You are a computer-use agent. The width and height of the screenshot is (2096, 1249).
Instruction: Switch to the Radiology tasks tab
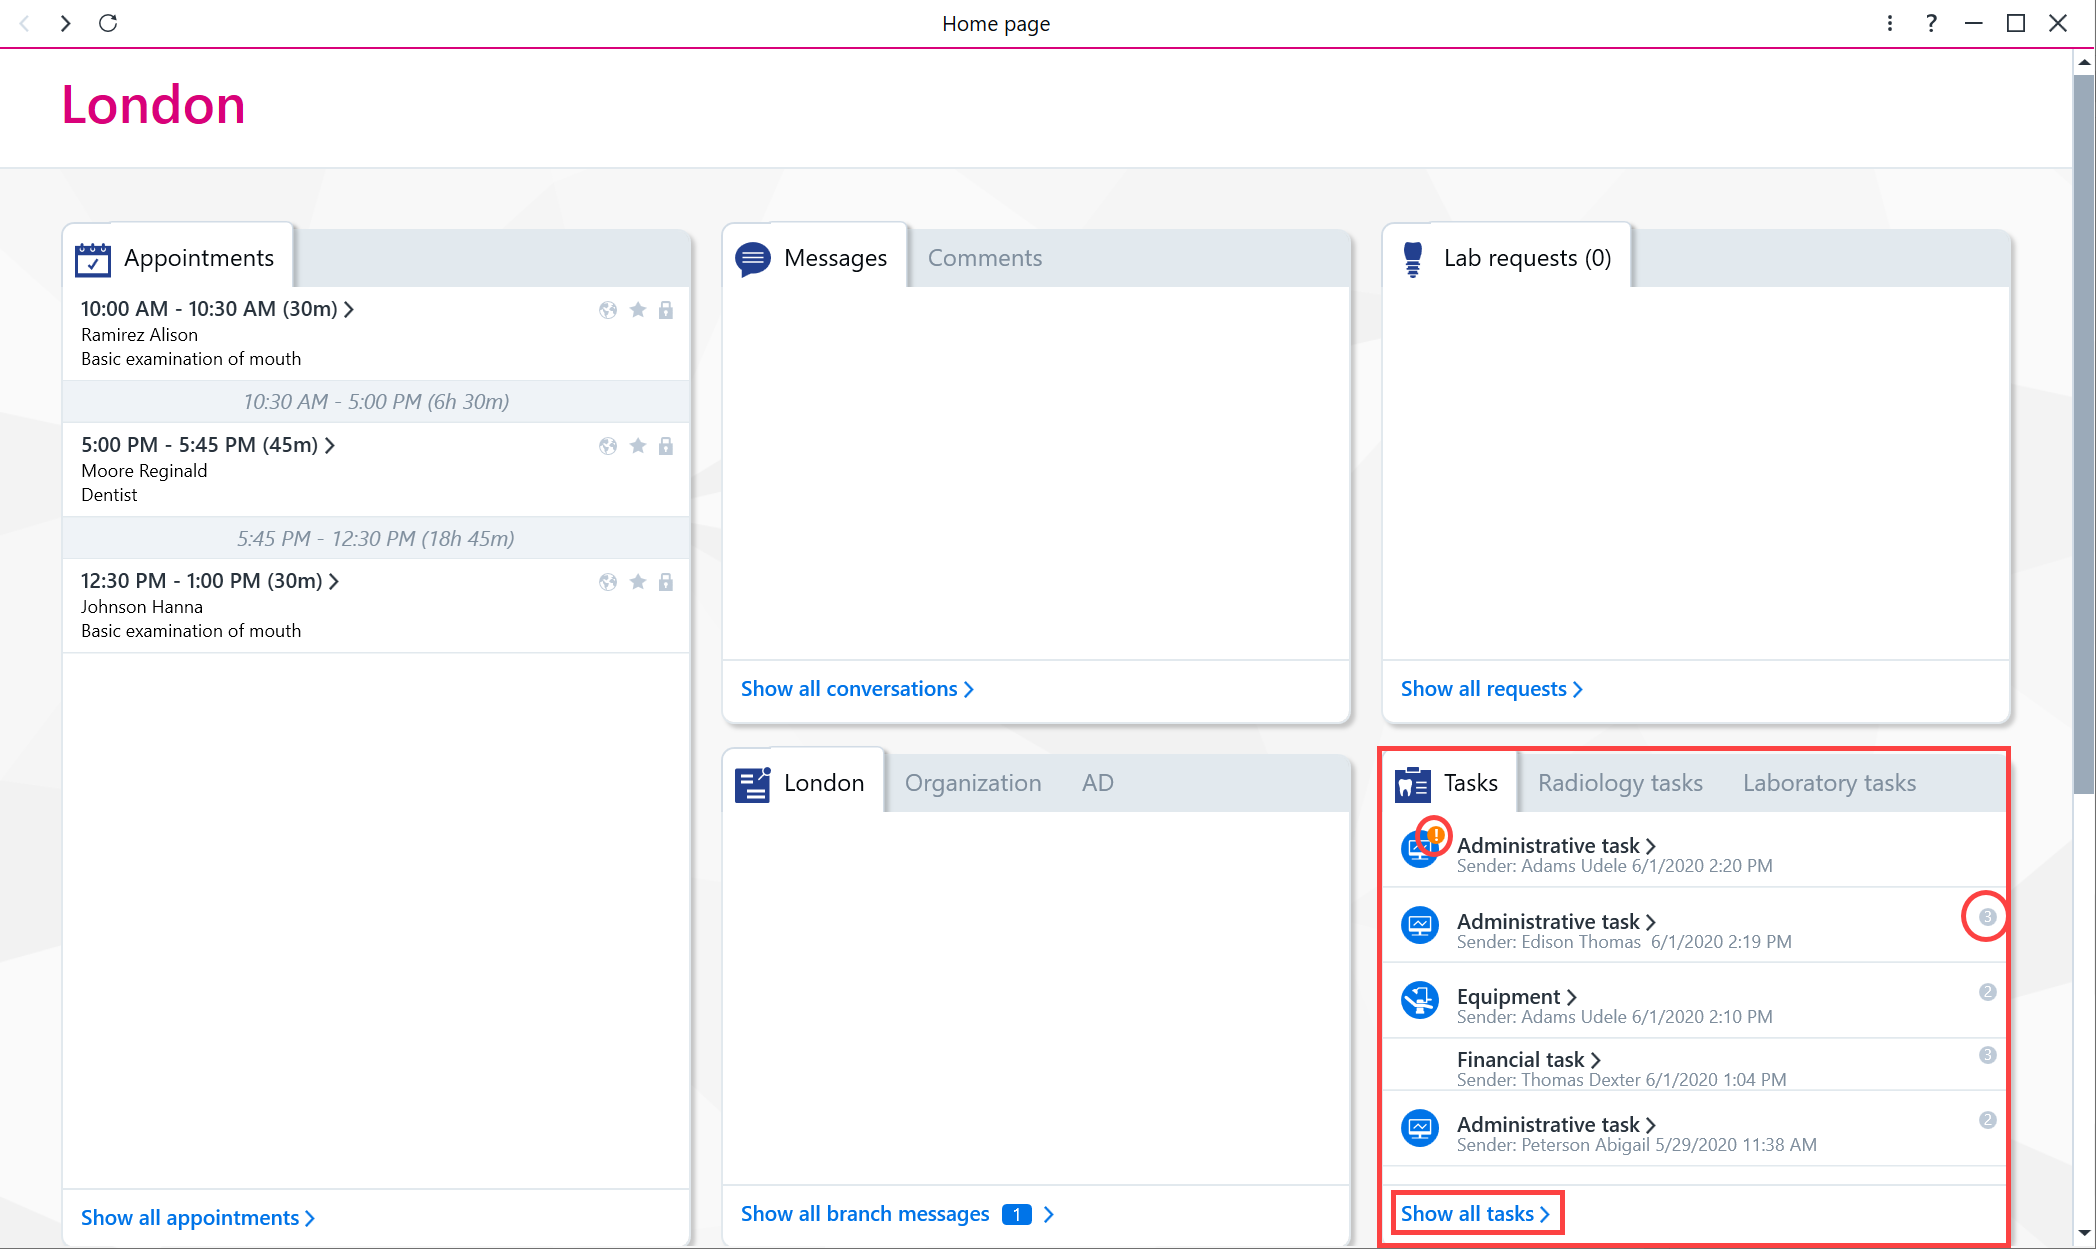(x=1620, y=783)
